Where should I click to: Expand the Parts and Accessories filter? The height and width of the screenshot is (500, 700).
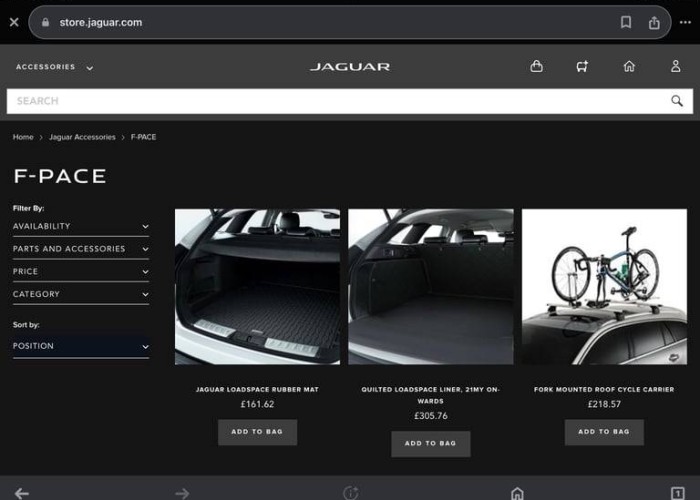[81, 249]
